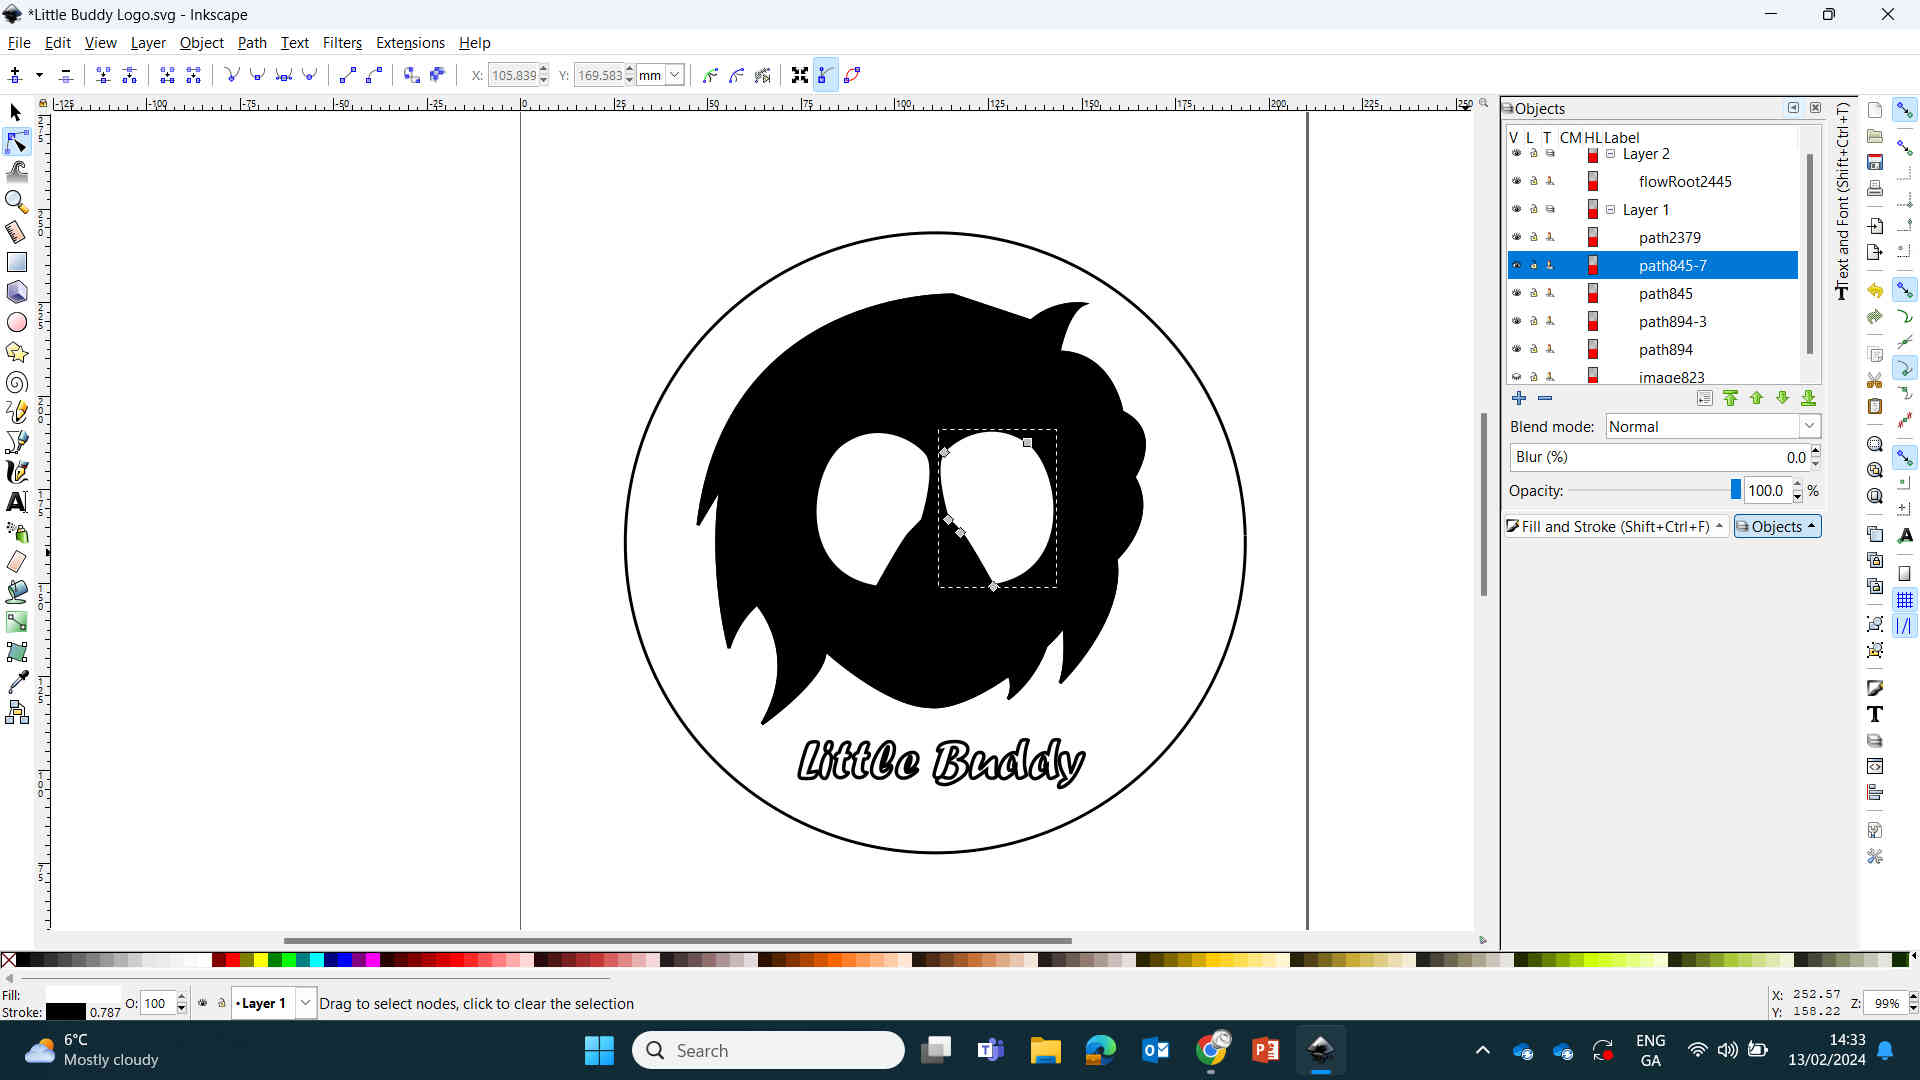Open the Blend mode dropdown
1920x1080 pixels.
(x=1712, y=426)
